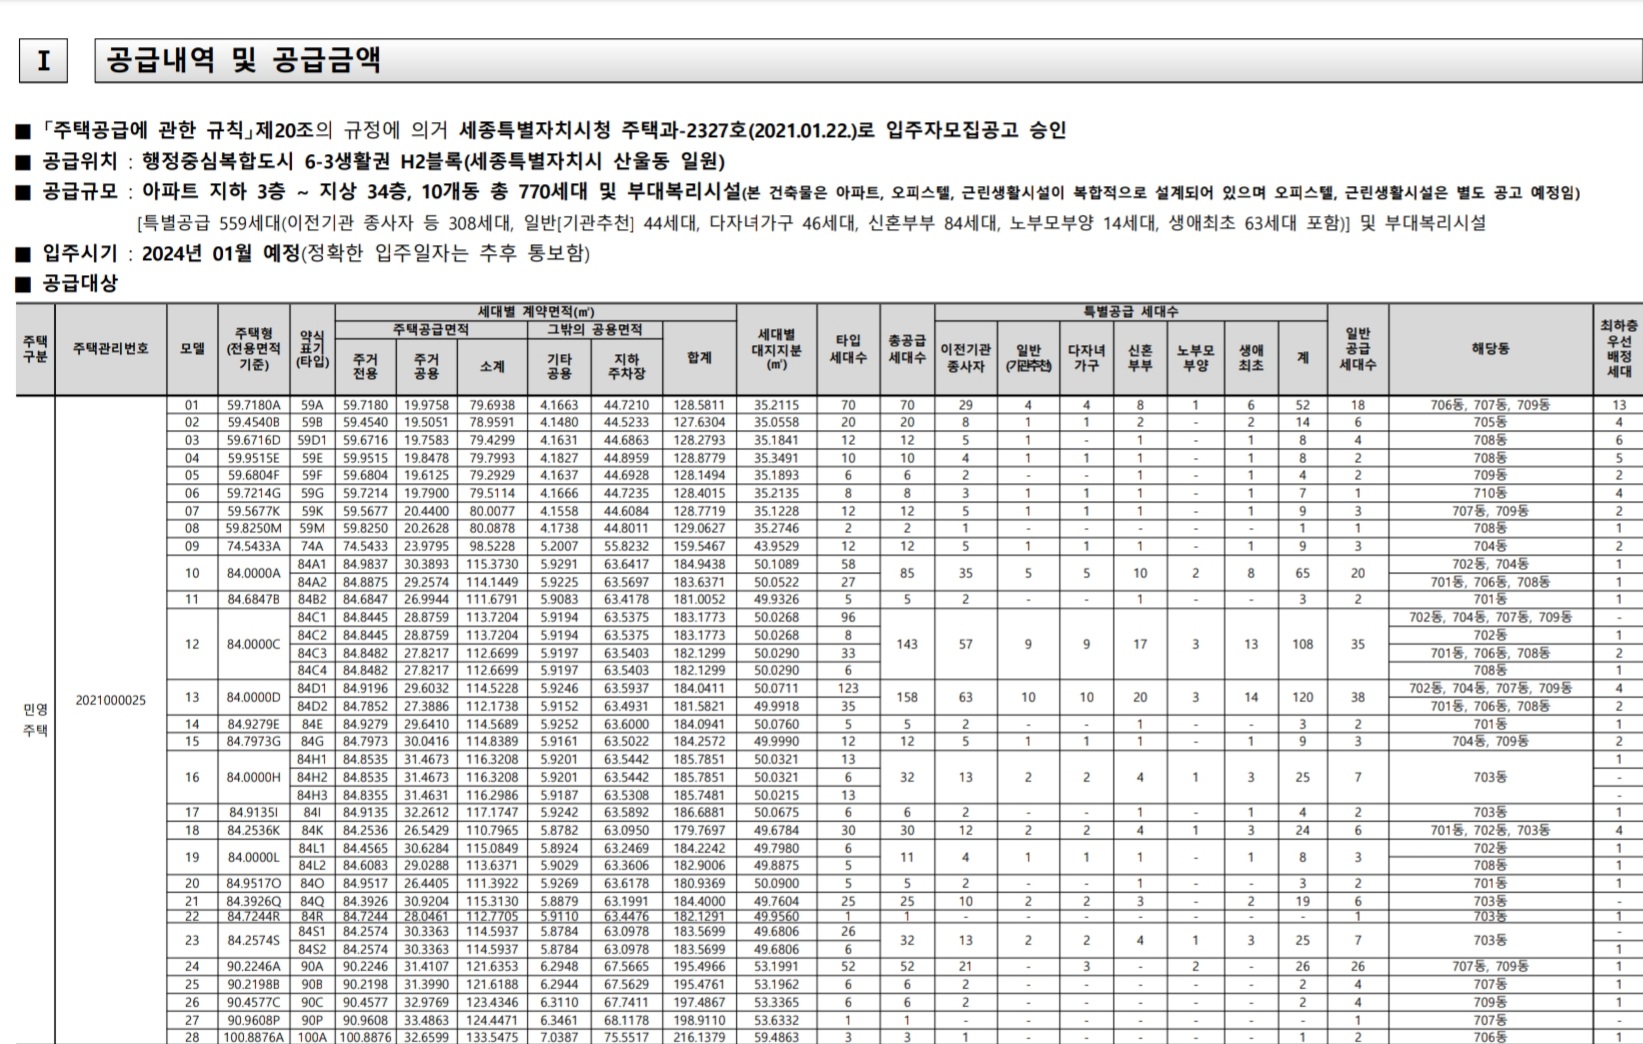Select housing type cell 84.9135I
This screenshot has width=1643, height=1044.
tap(254, 812)
